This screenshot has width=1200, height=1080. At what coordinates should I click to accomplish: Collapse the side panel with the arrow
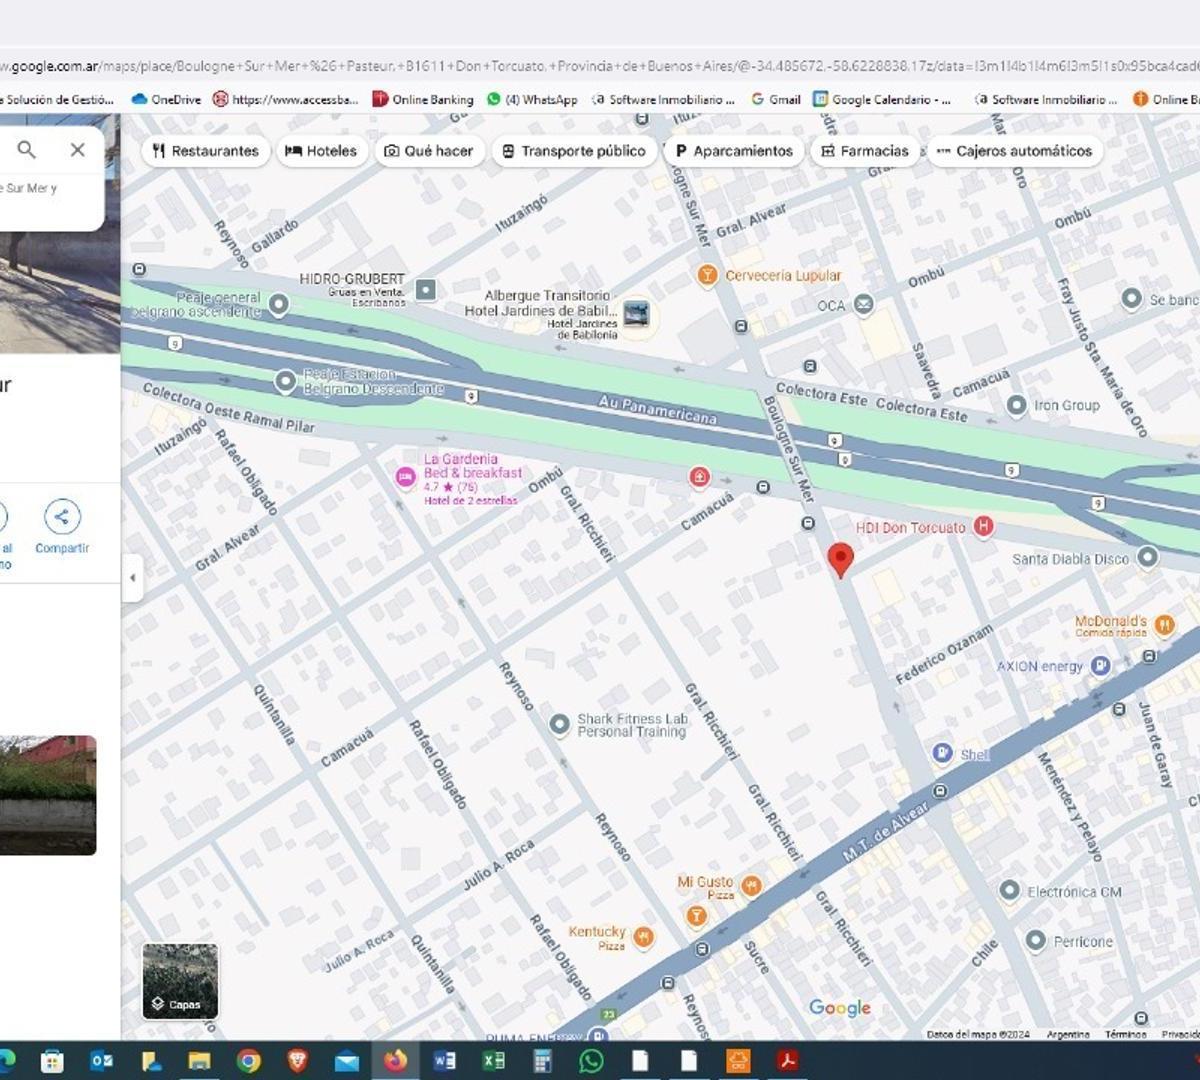tap(132, 578)
